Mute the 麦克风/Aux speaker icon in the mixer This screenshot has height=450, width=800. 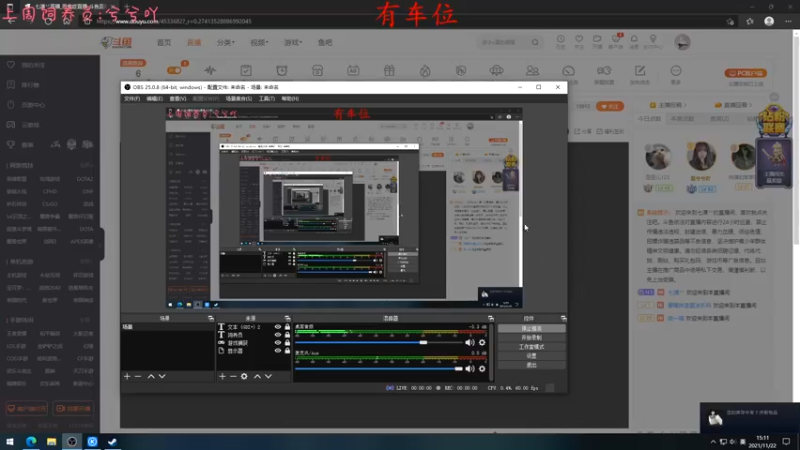[x=469, y=368]
